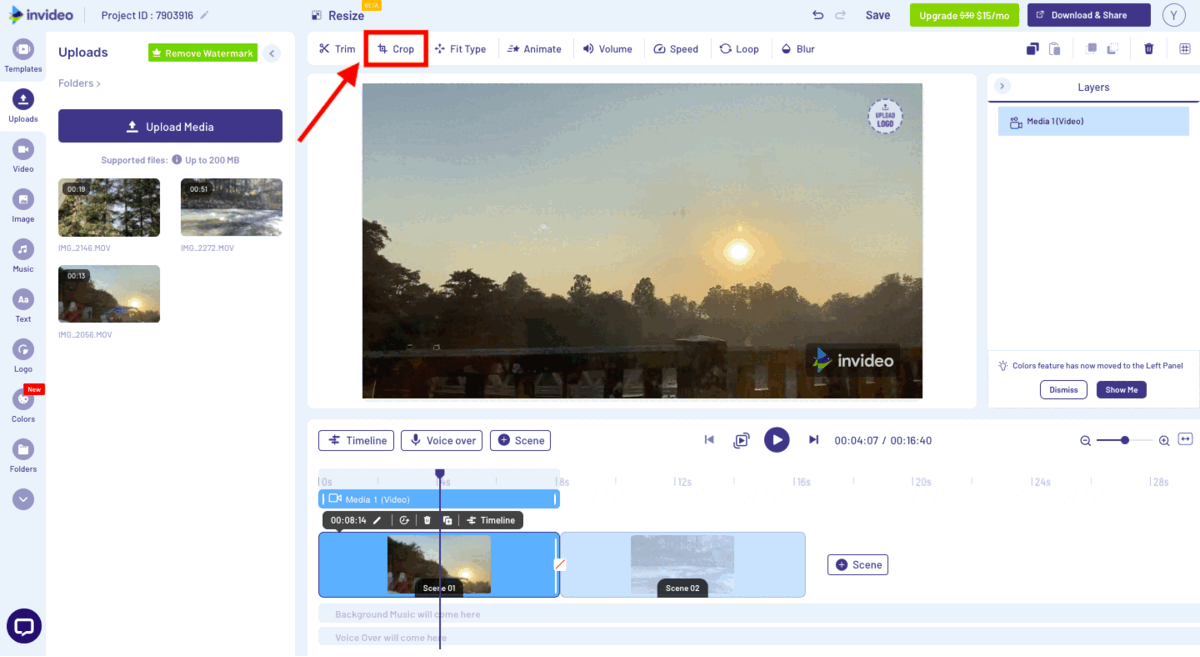Open the Volume control
This screenshot has width=1200, height=657.
607,48
